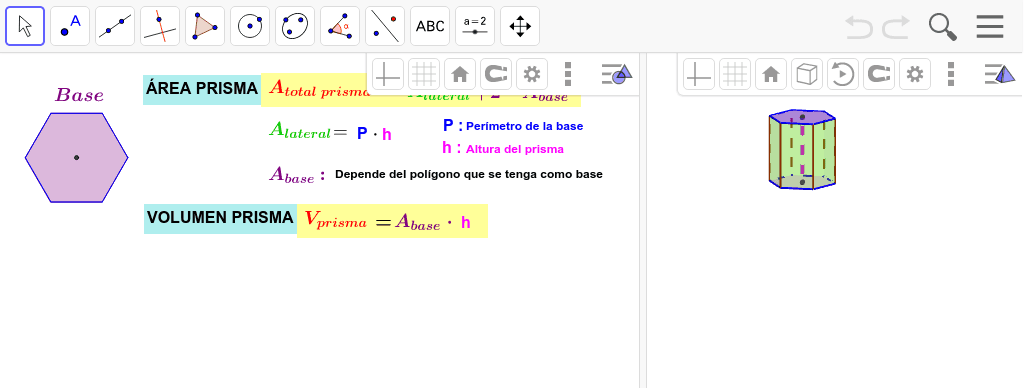The image size is (1024, 390).
Task: Reset 3D view with home icon
Action: (771, 74)
